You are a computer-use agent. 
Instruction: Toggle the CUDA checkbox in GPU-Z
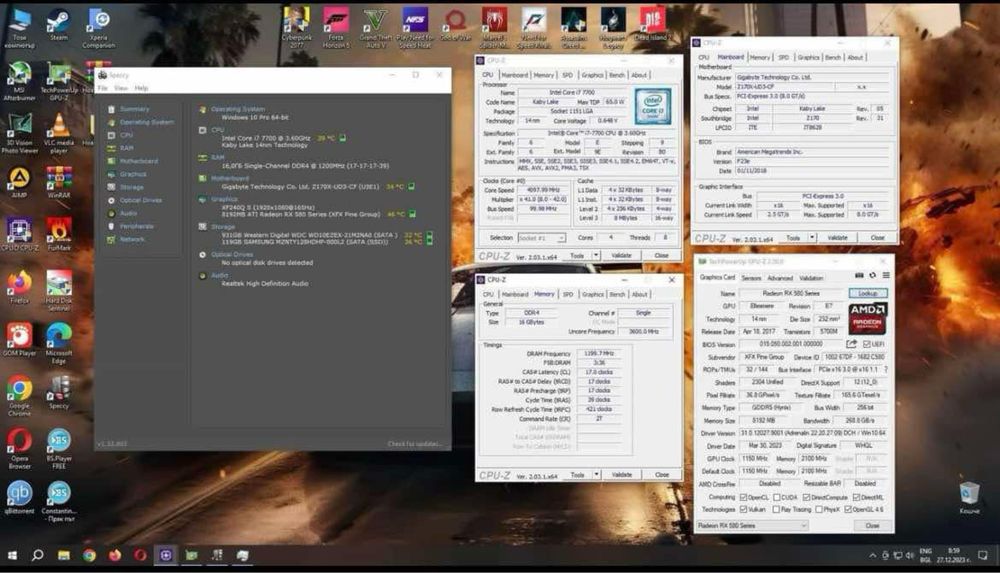(x=777, y=497)
